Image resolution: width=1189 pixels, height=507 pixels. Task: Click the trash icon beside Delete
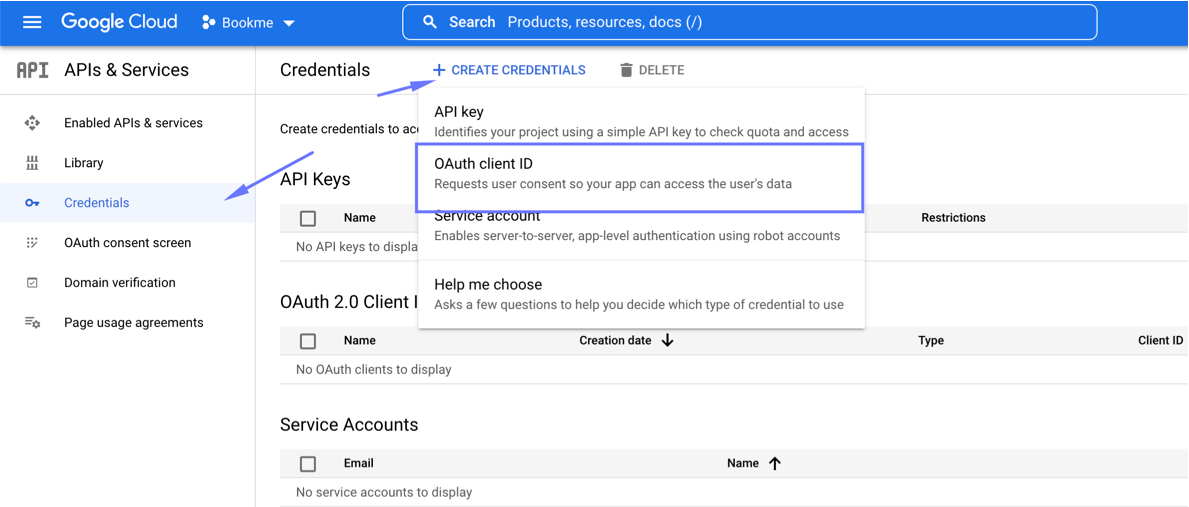tap(626, 70)
